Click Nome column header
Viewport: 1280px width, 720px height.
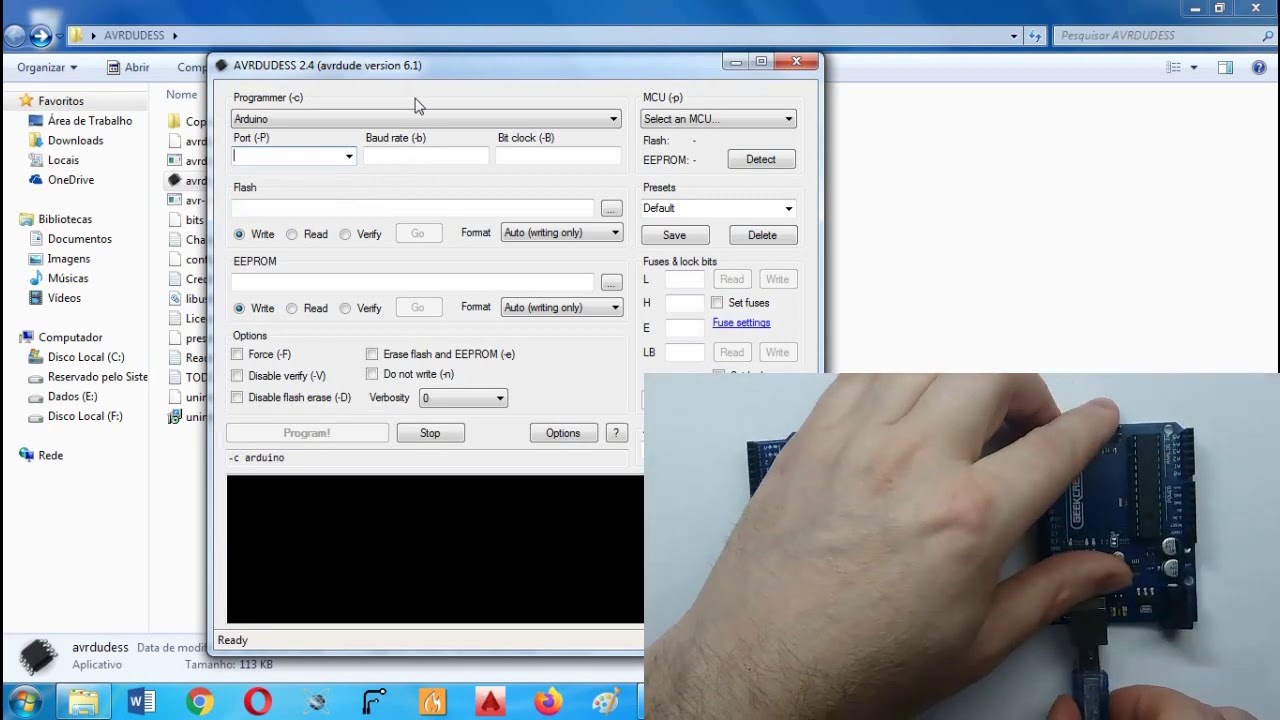(181, 95)
